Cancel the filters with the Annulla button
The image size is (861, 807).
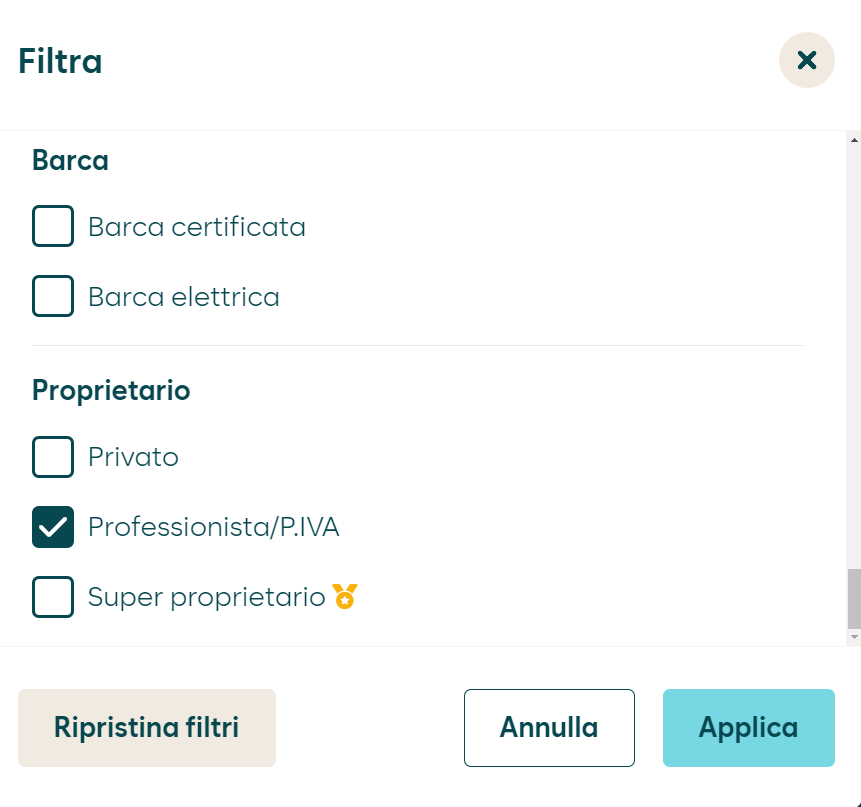click(549, 728)
